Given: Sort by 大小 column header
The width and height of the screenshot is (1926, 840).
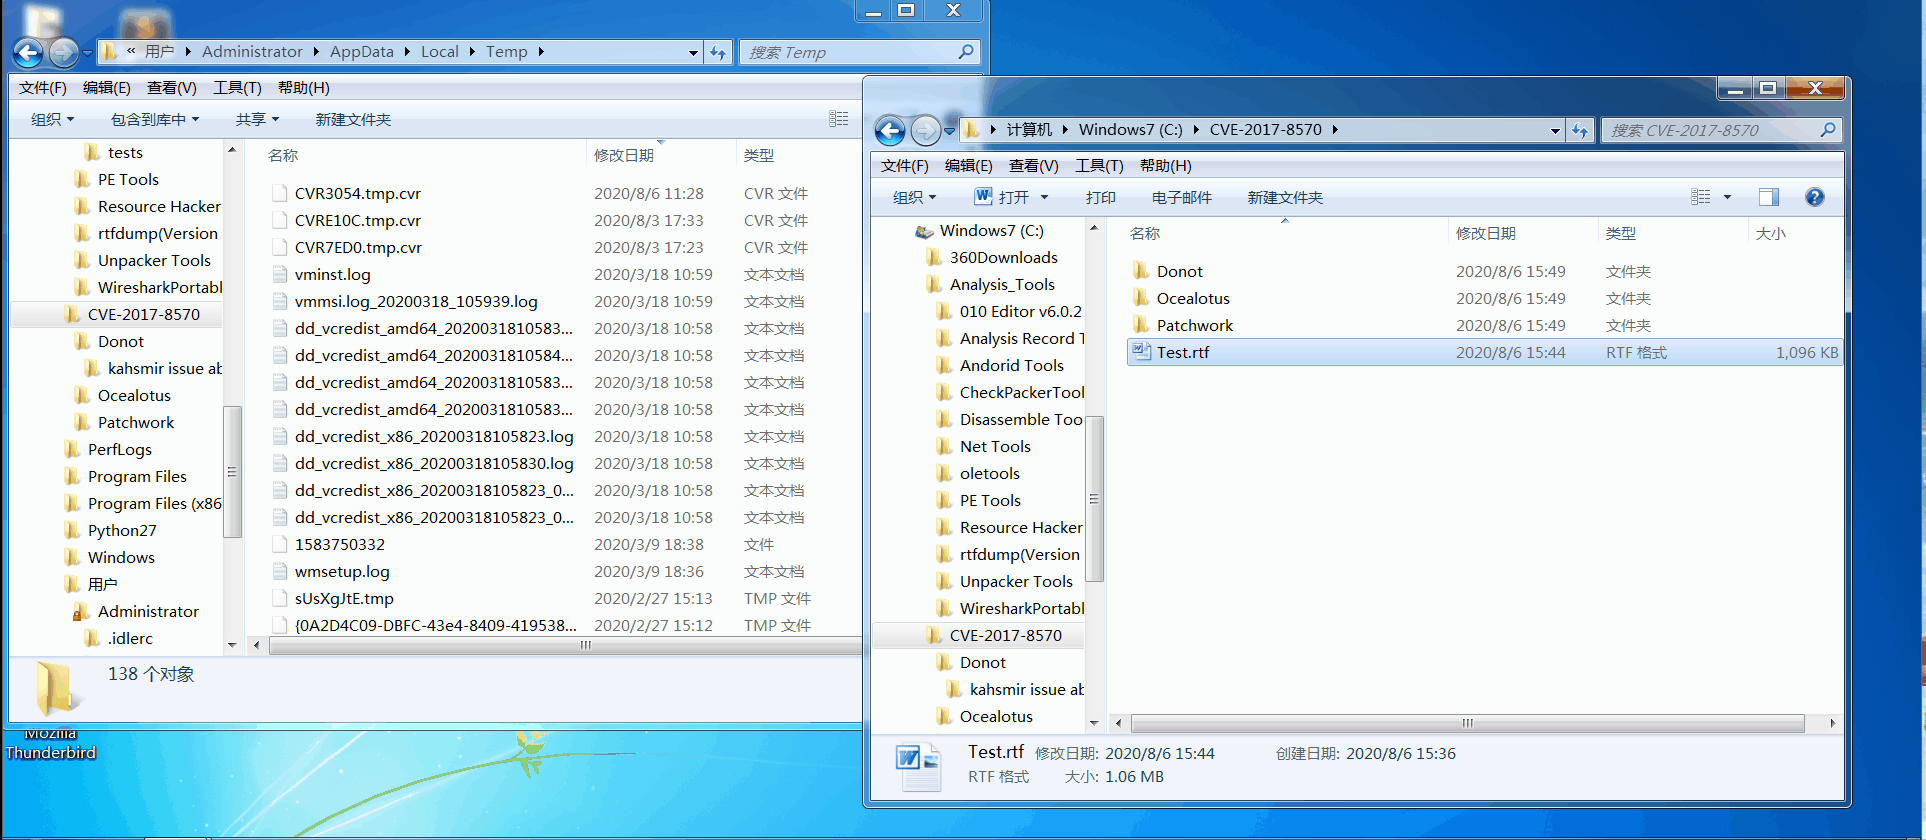Looking at the screenshot, I should coord(1771,233).
